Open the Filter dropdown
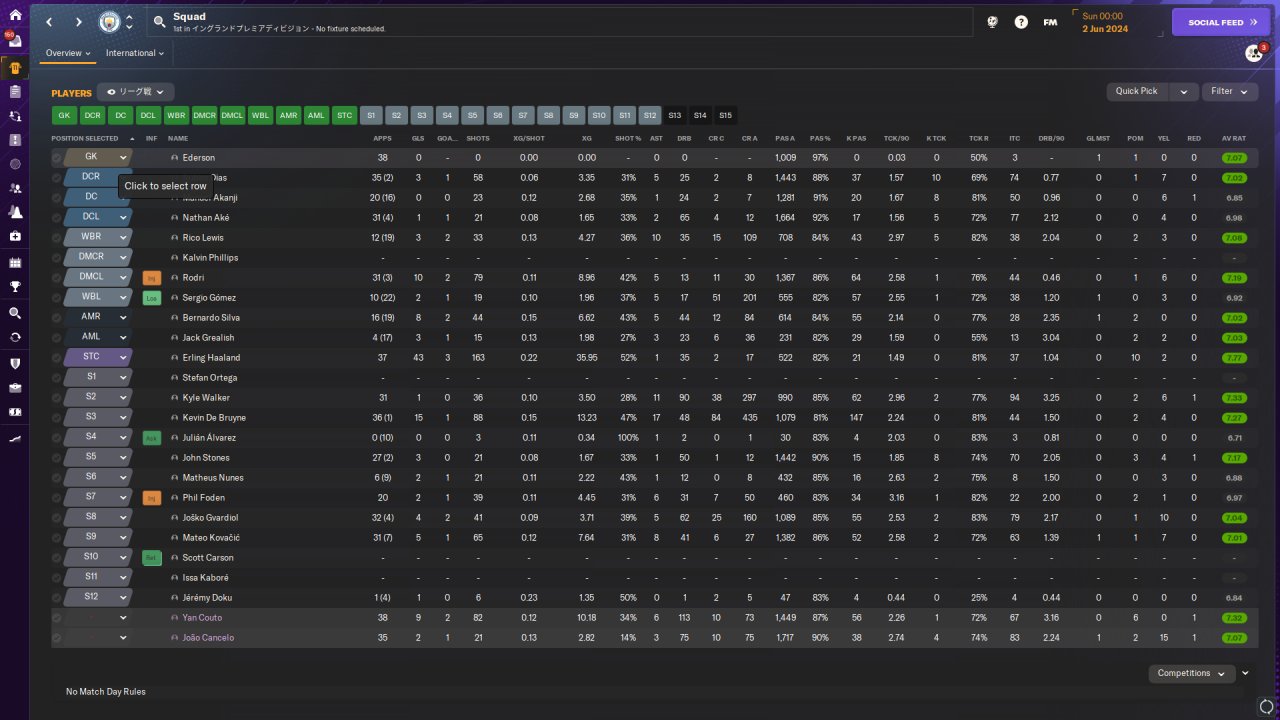This screenshot has height=720, width=1280. (x=1230, y=92)
